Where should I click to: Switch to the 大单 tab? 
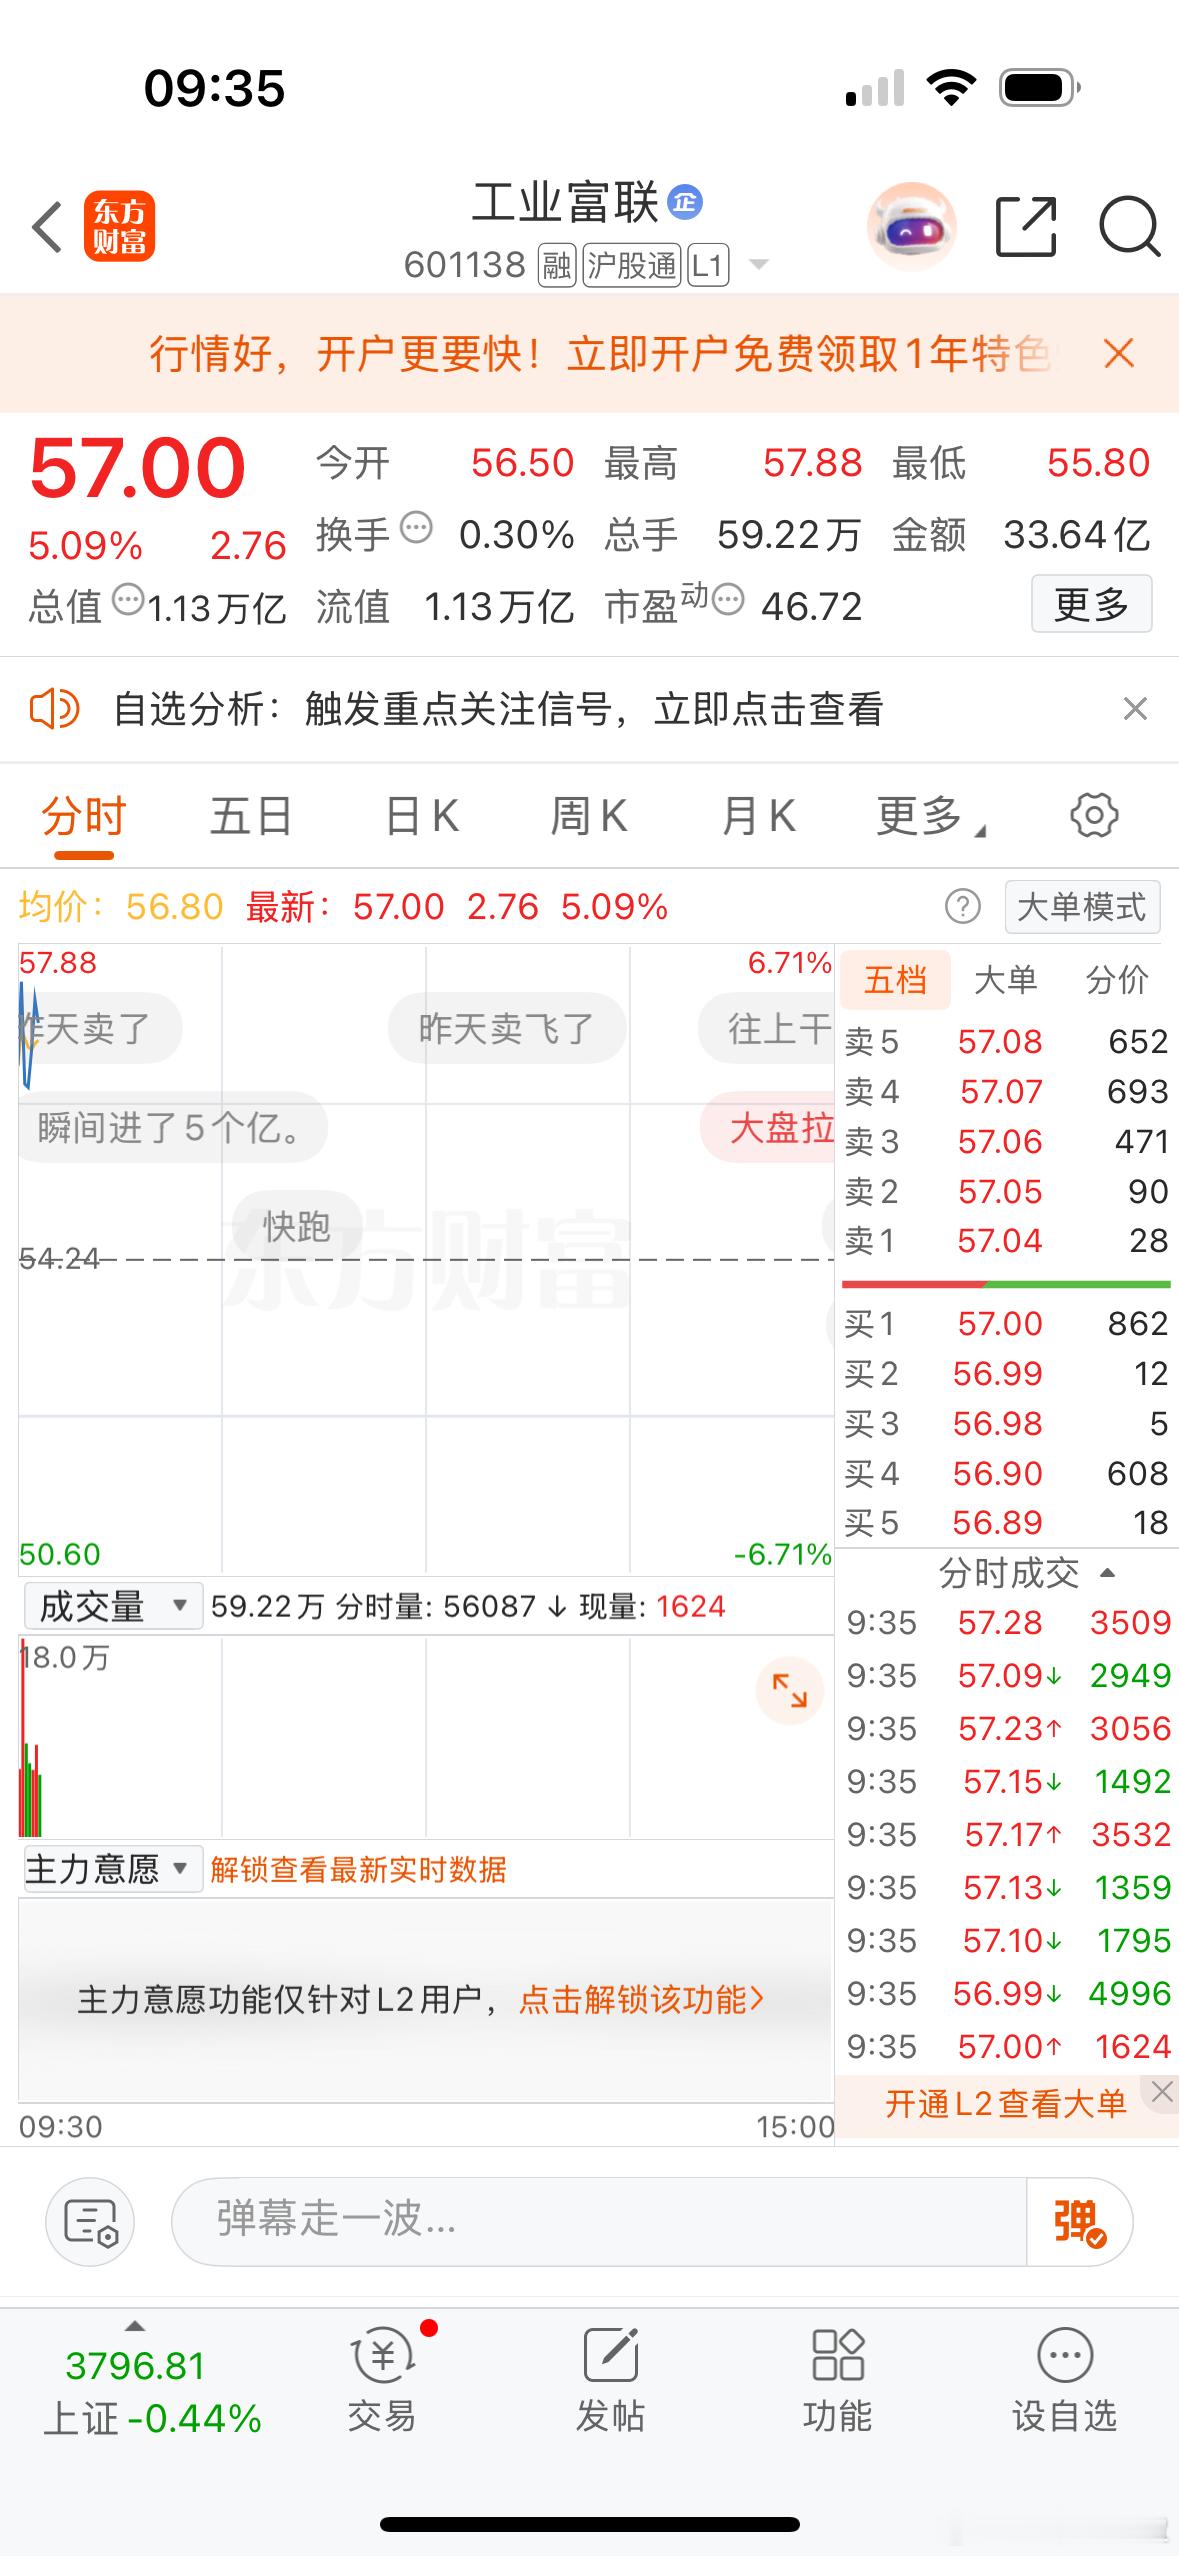pyautogui.click(x=1005, y=980)
